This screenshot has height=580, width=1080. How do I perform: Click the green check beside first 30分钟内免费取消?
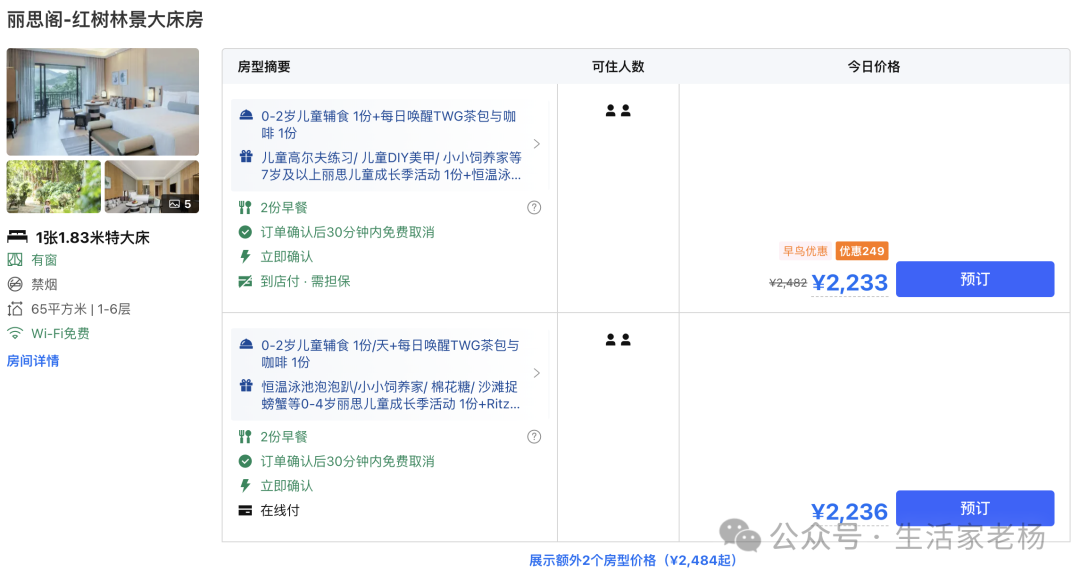245,232
